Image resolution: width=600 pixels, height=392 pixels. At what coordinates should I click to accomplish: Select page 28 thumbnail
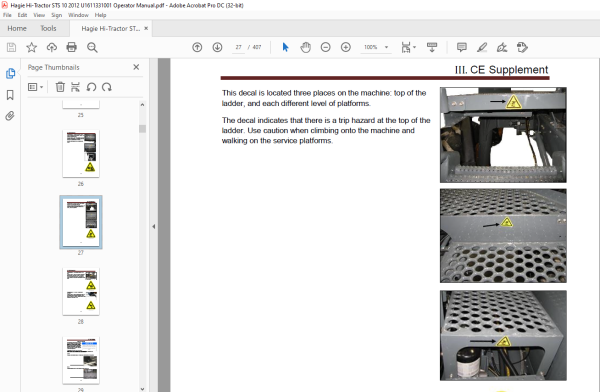(81, 292)
